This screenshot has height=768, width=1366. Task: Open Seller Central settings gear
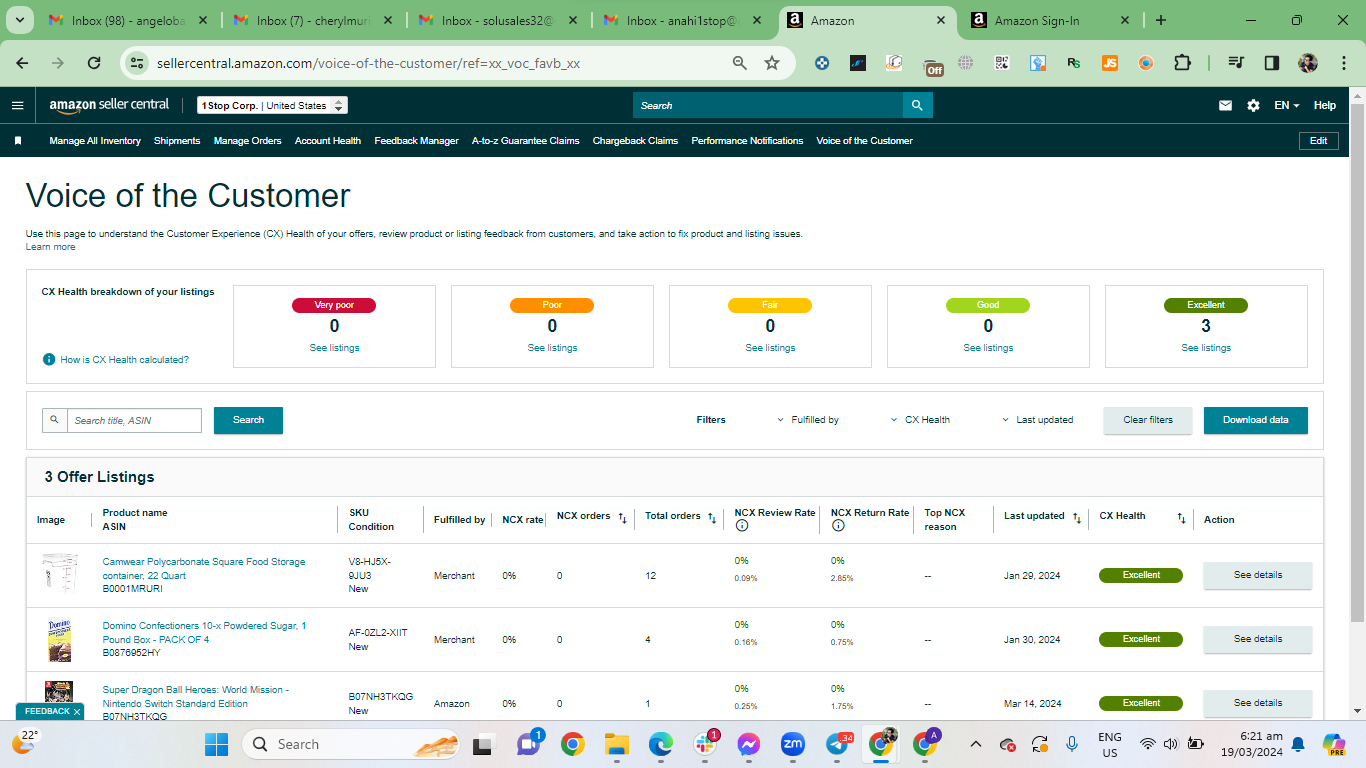pyautogui.click(x=1253, y=105)
